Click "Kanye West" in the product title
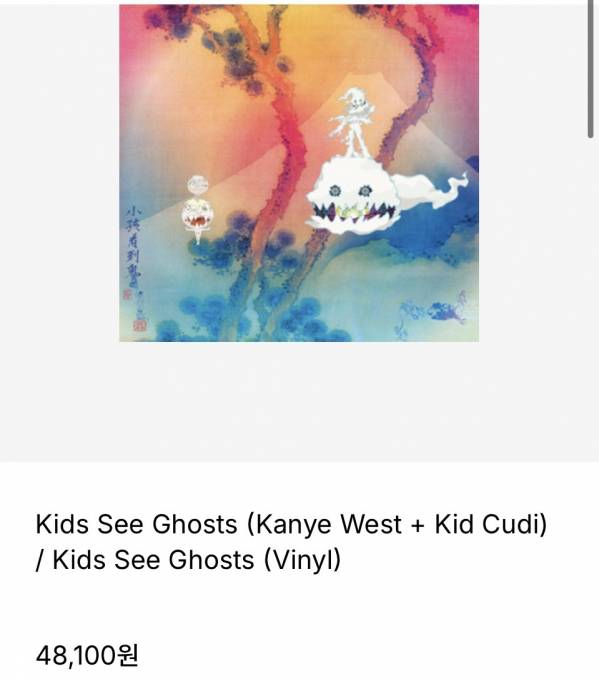 [329, 524]
